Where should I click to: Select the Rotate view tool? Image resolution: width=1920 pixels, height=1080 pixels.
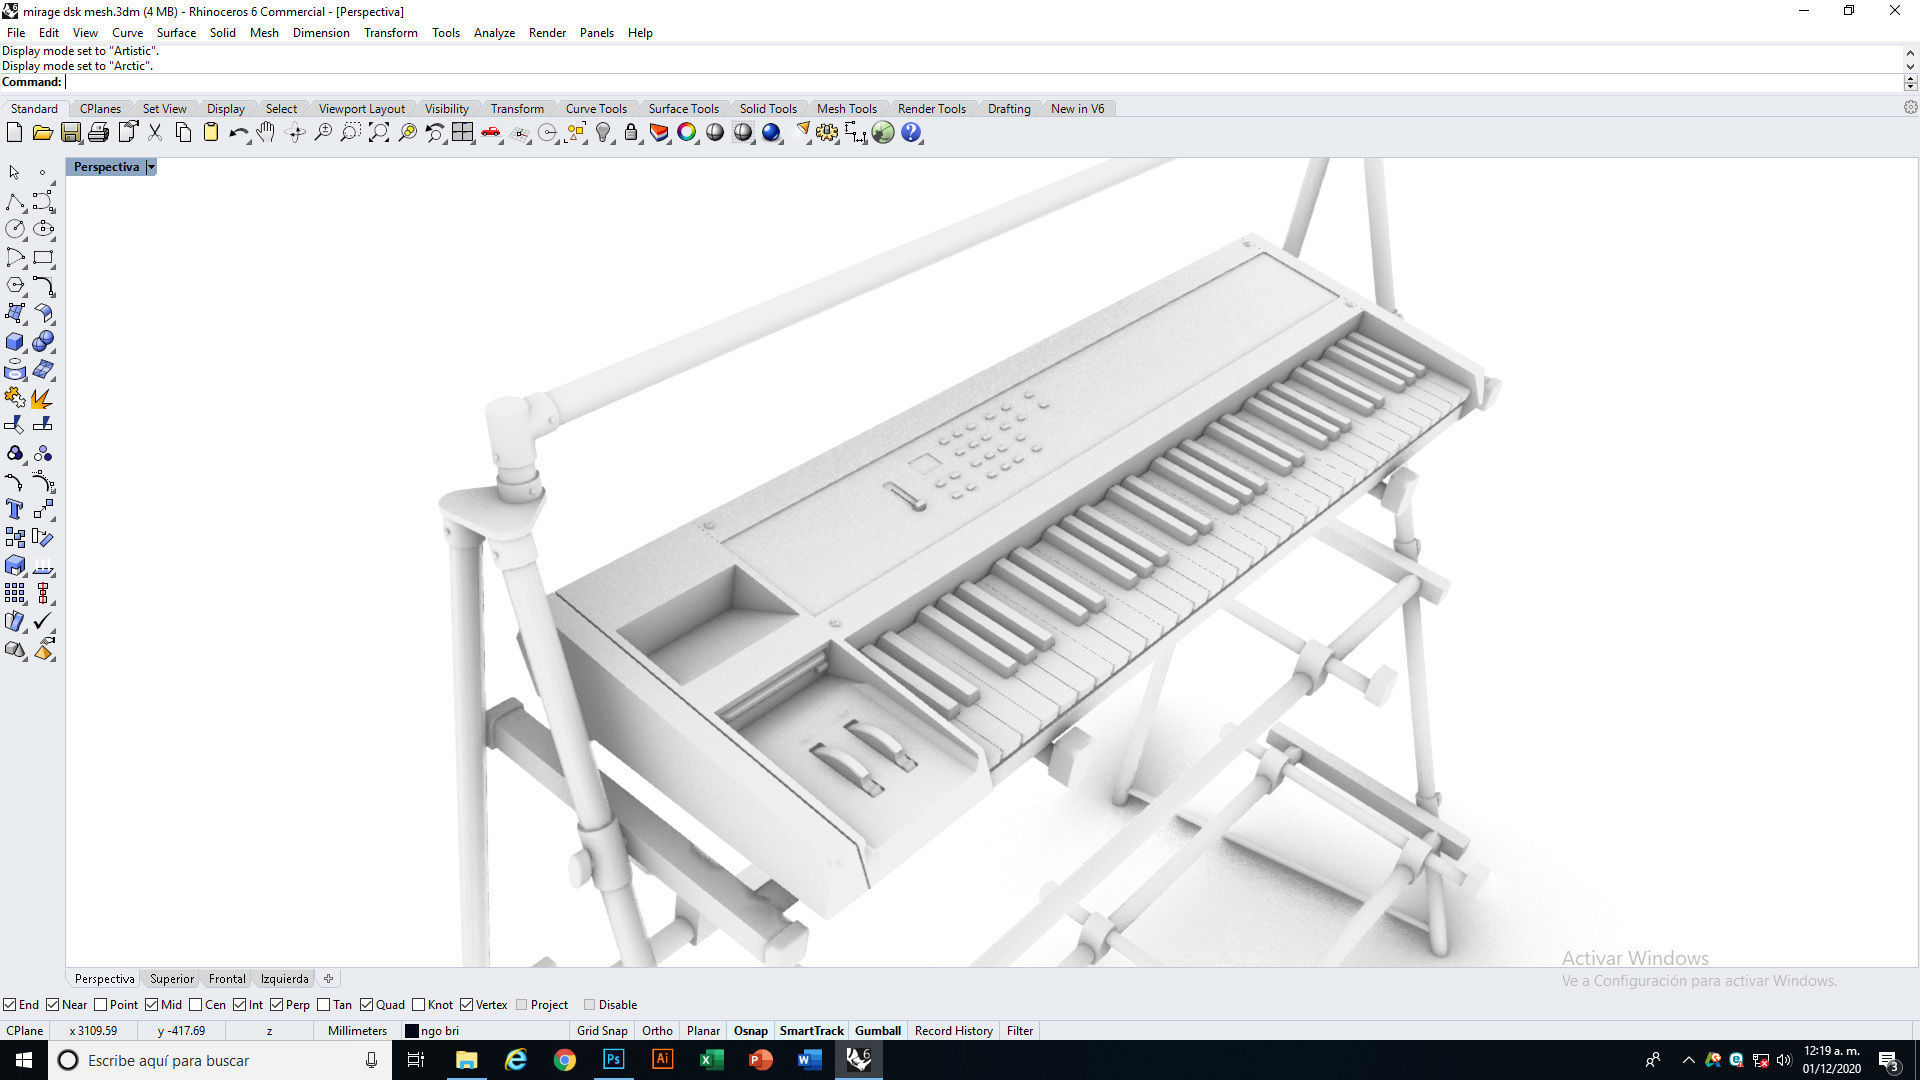tap(295, 132)
